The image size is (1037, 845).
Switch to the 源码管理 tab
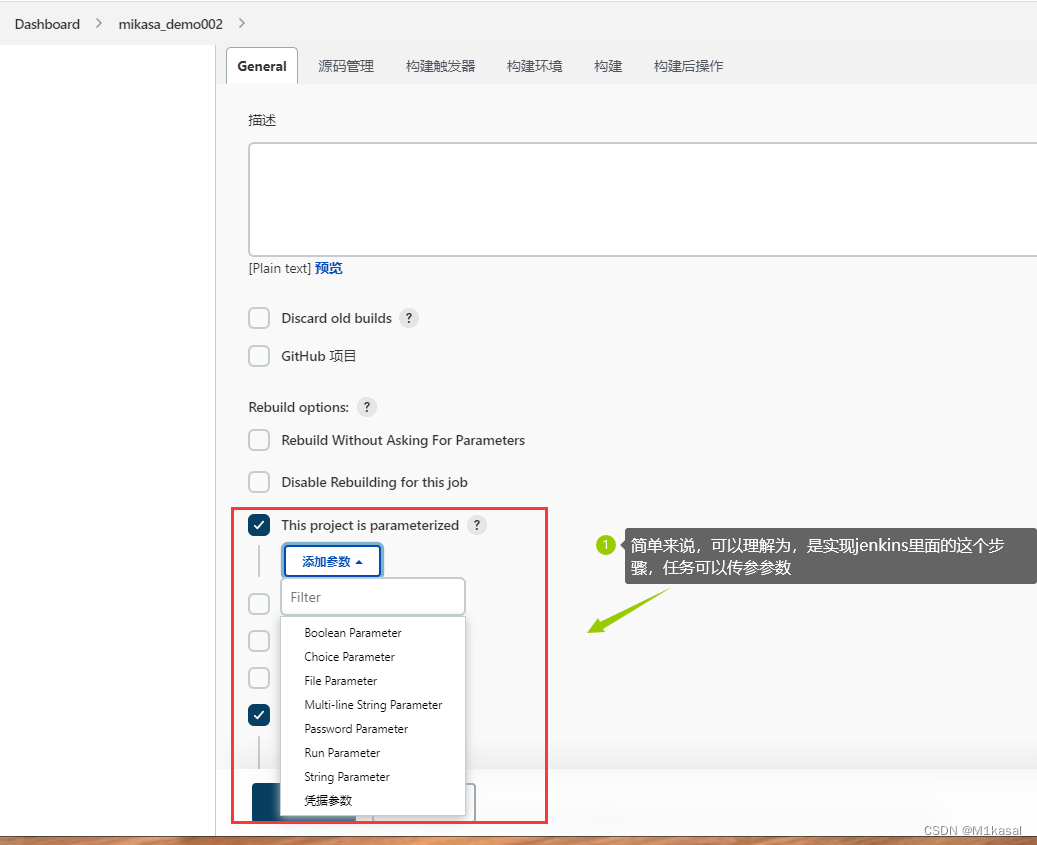344,65
